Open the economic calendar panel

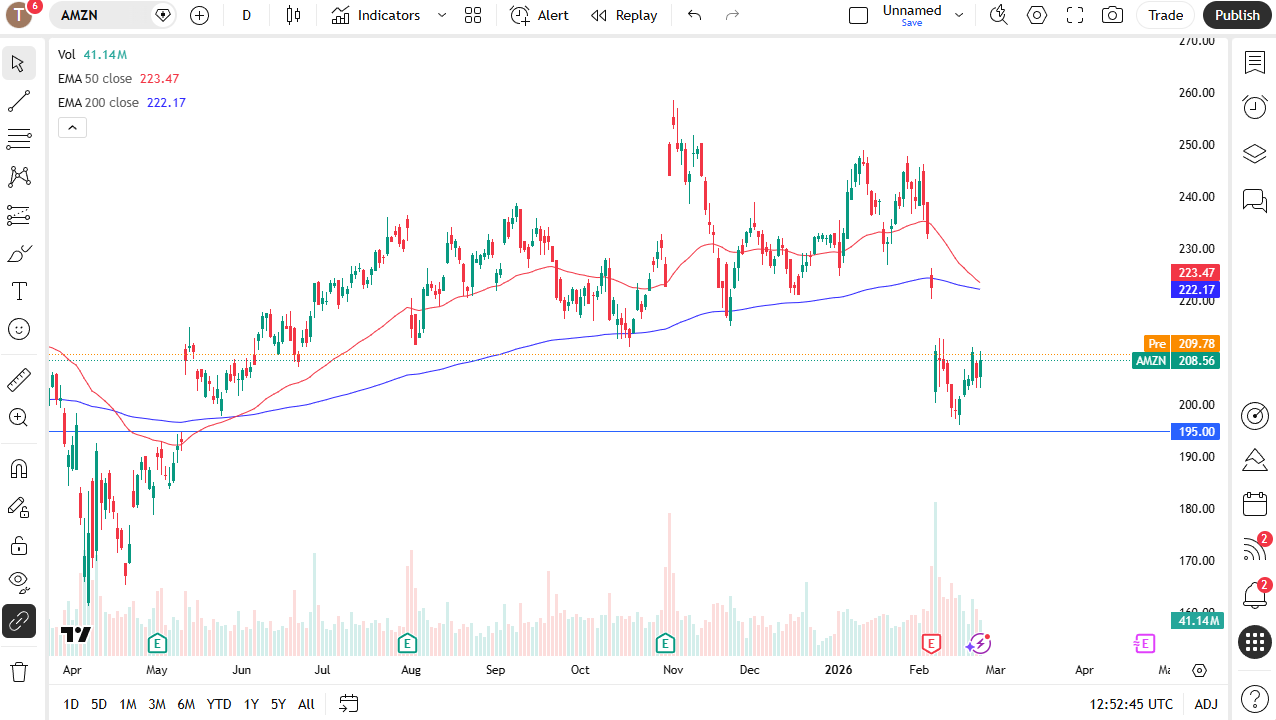coord(1254,504)
